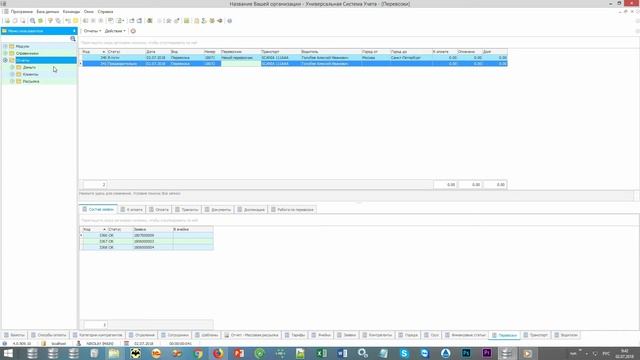Click the round icon at the toolbar's right end
The width and height of the screenshot is (640, 360).
(230, 21)
